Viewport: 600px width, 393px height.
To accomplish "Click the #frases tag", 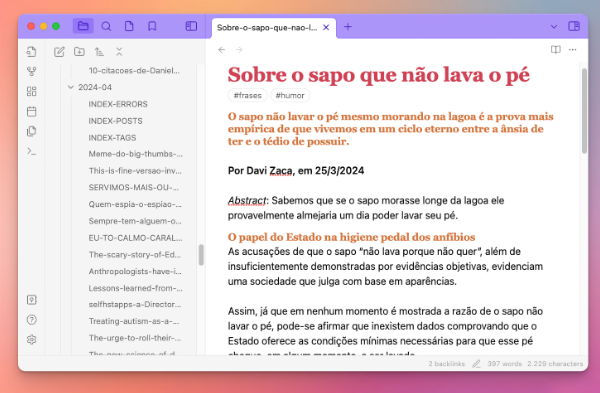I will click(248, 95).
